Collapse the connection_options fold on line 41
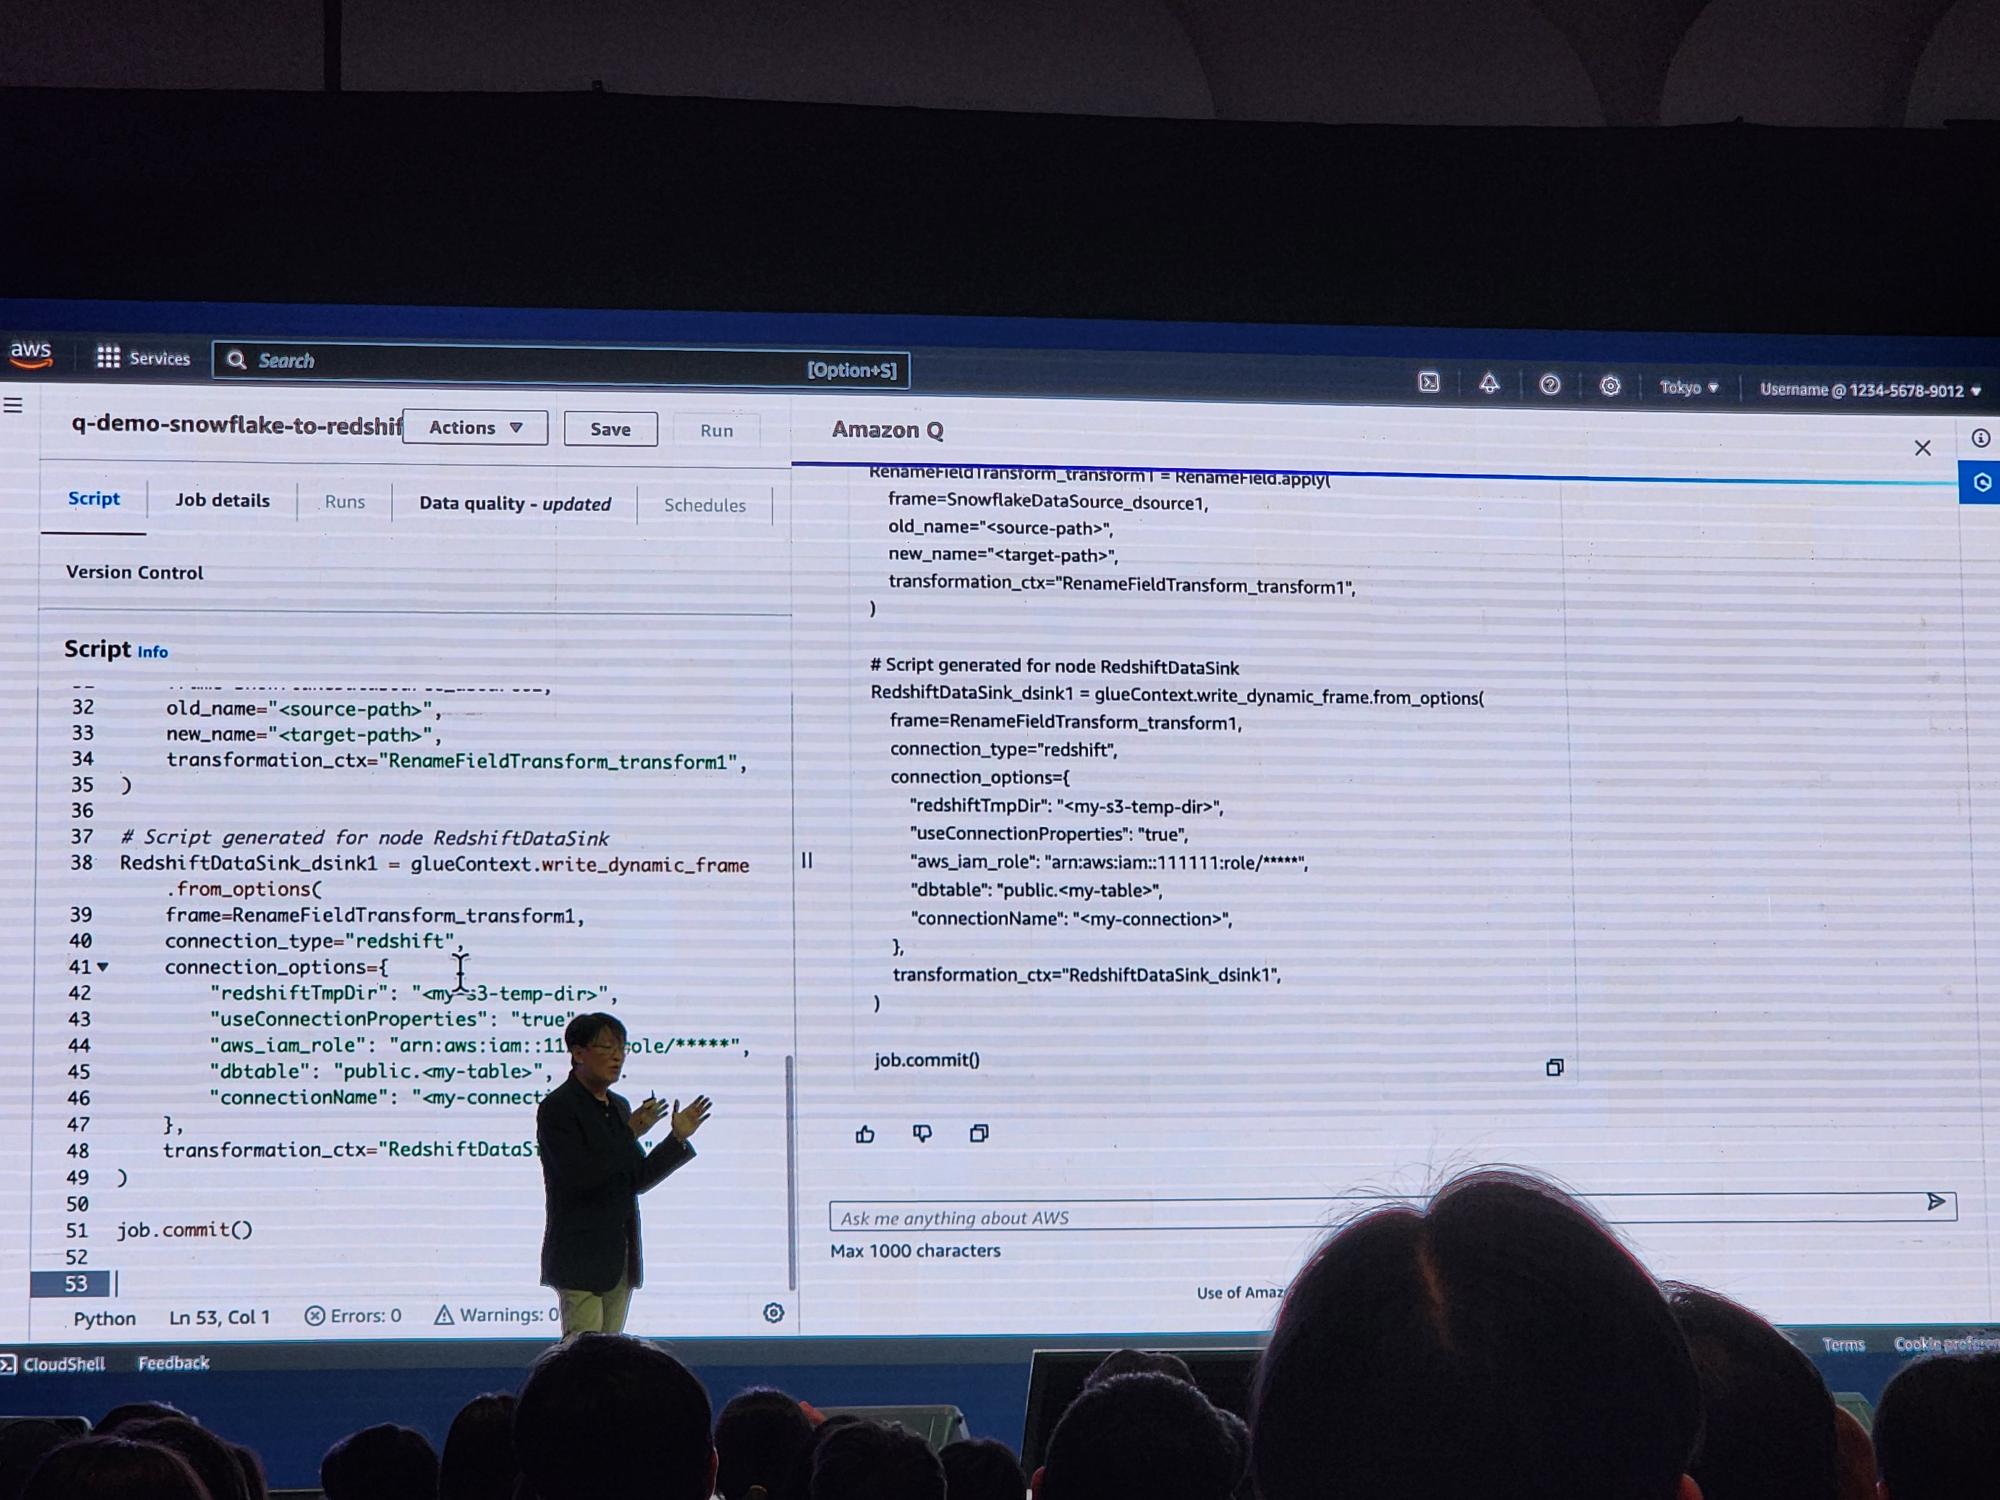Screen dimensions: 2000x1500 tap(103, 967)
